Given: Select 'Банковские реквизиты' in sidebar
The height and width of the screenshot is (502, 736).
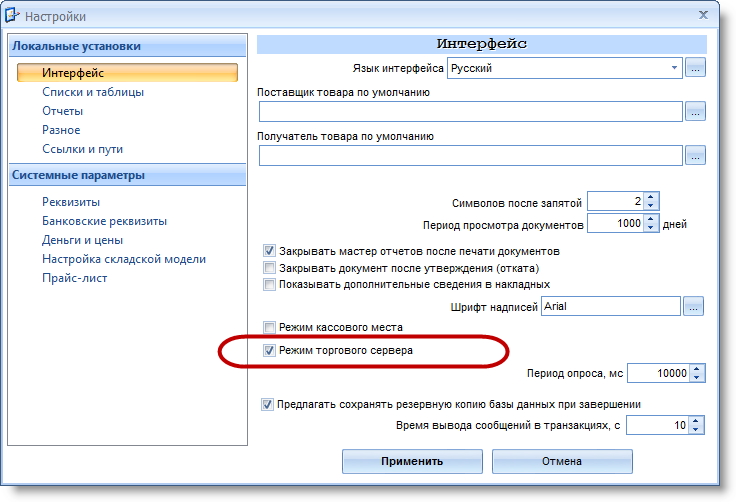Looking at the screenshot, I should pos(104,221).
